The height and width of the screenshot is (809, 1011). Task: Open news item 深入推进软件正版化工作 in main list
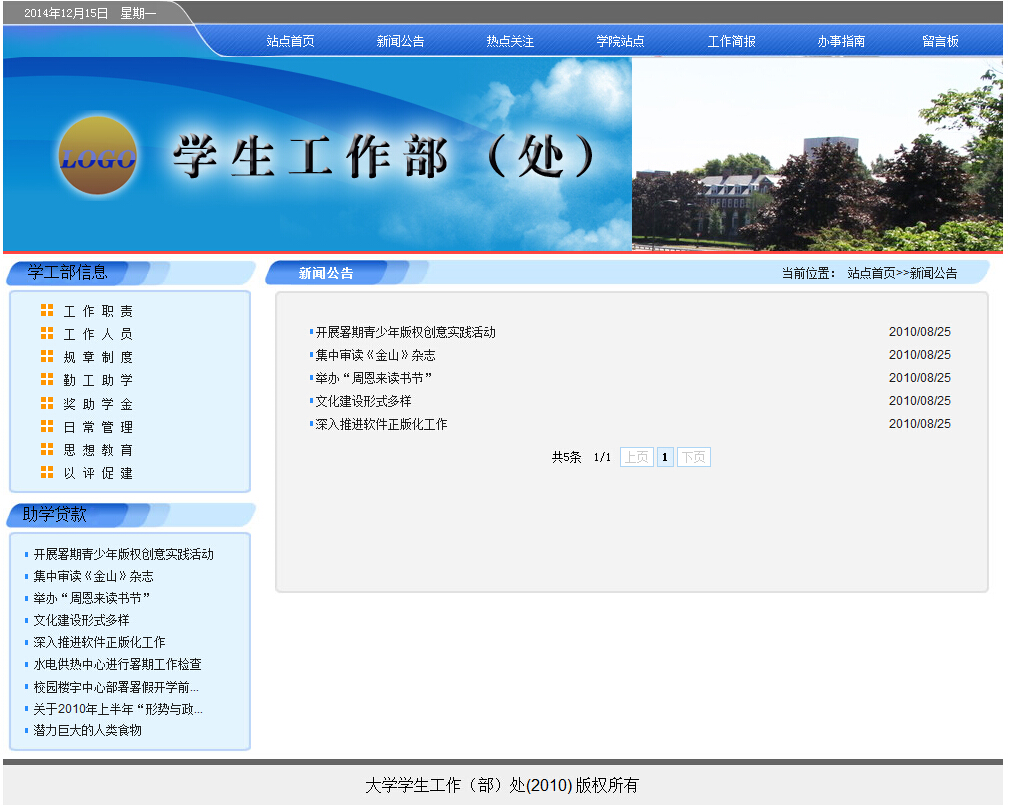click(x=381, y=424)
